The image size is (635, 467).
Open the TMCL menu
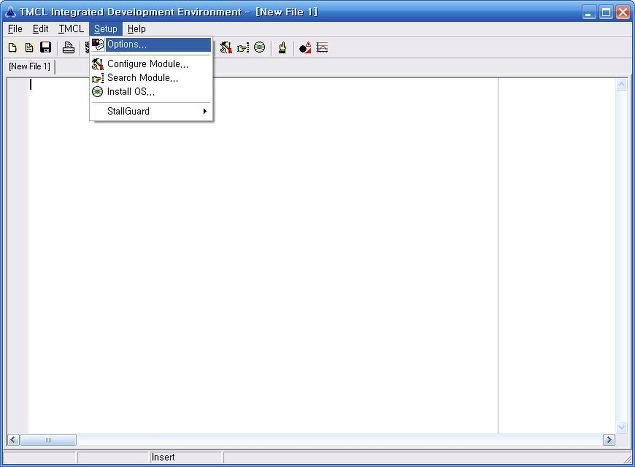[x=71, y=29]
